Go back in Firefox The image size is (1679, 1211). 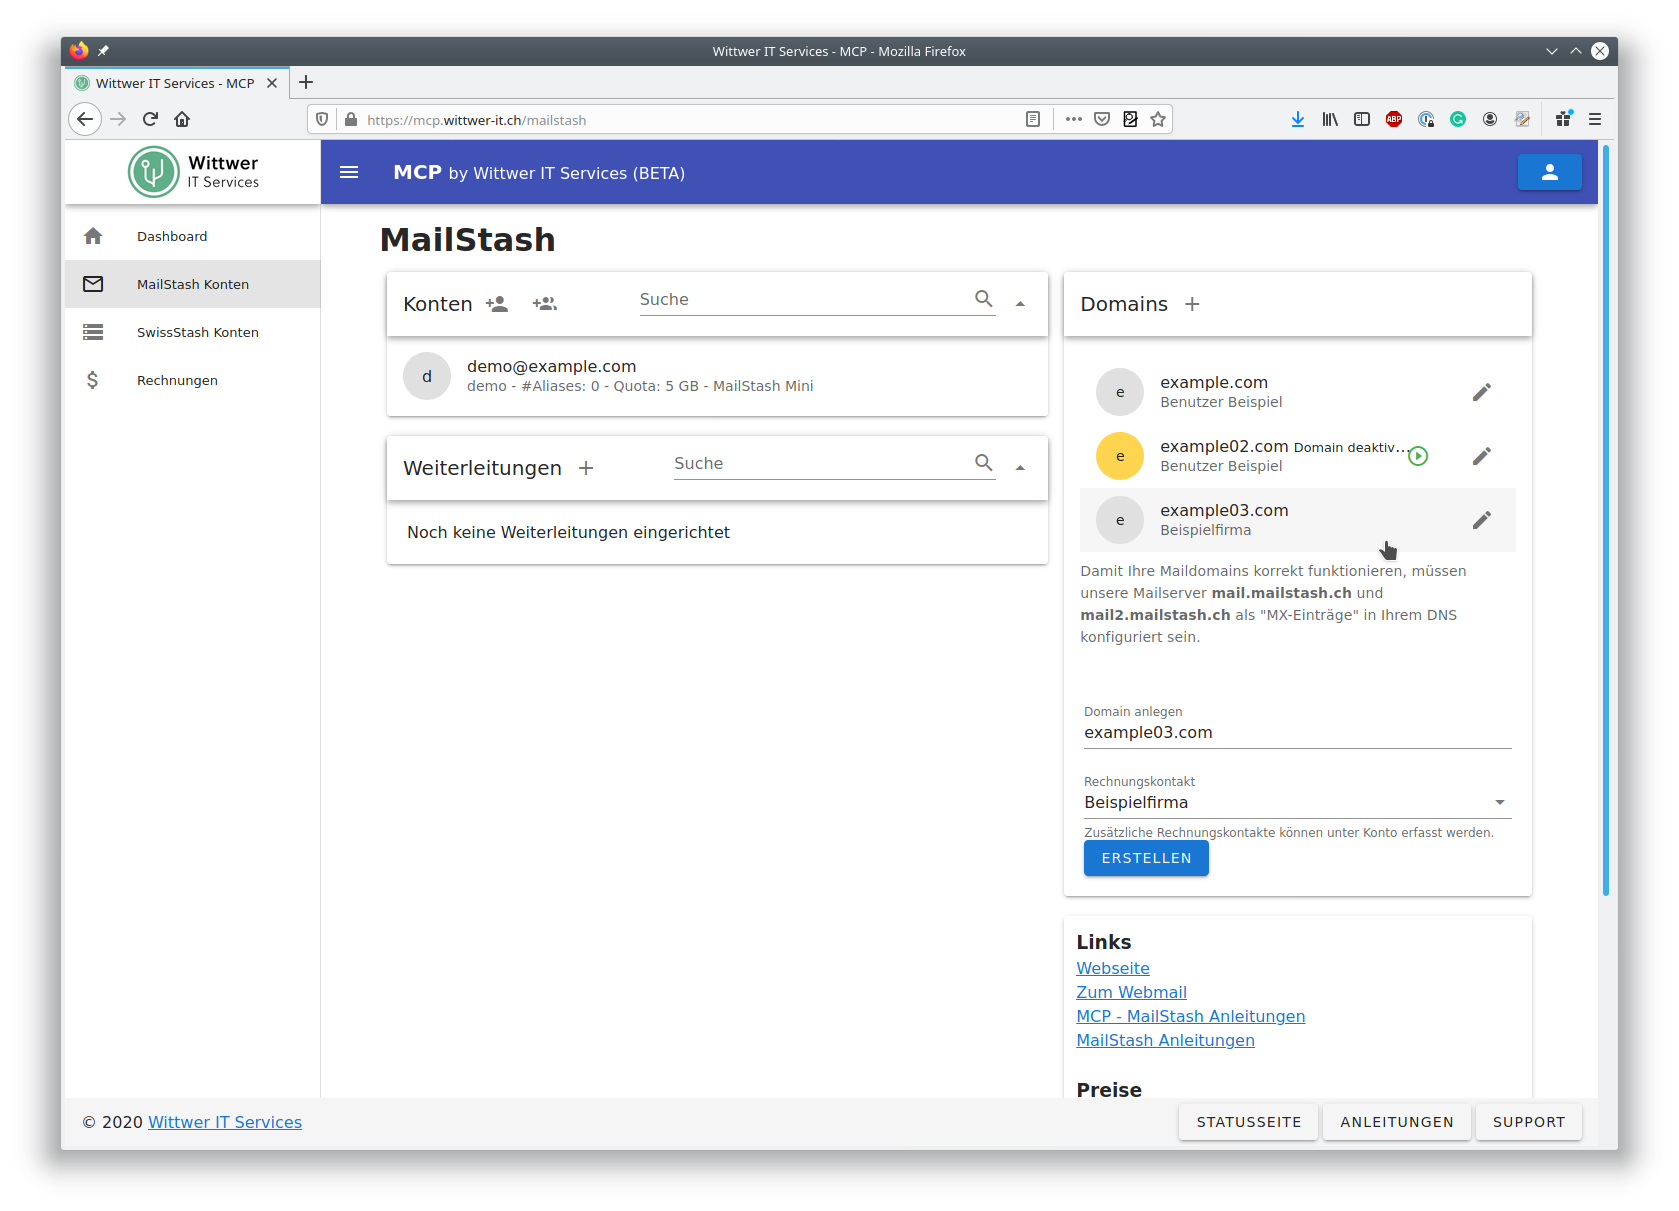coord(85,119)
